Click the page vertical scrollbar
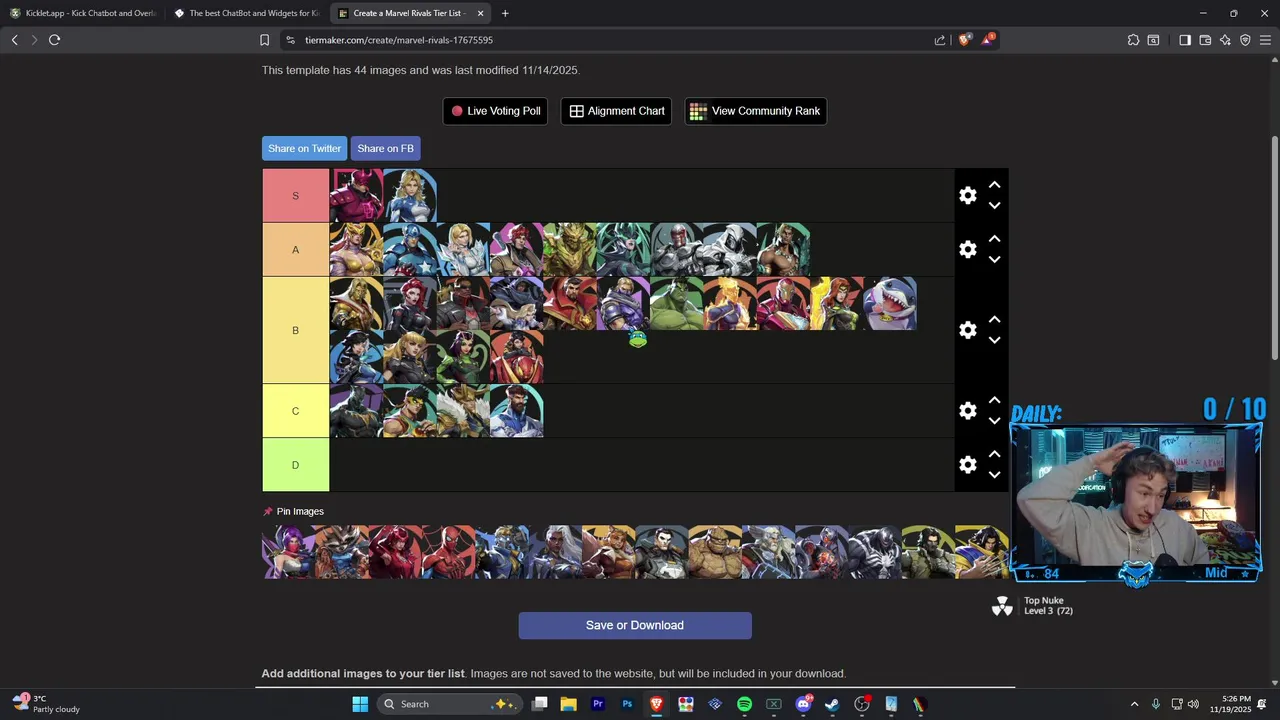Screen dimensions: 1280x720 click(x=1275, y=247)
